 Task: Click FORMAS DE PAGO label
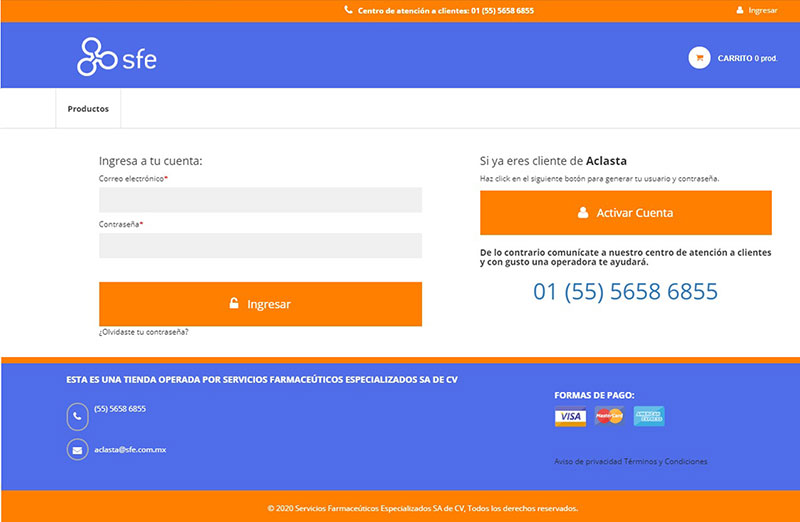[x=594, y=395]
